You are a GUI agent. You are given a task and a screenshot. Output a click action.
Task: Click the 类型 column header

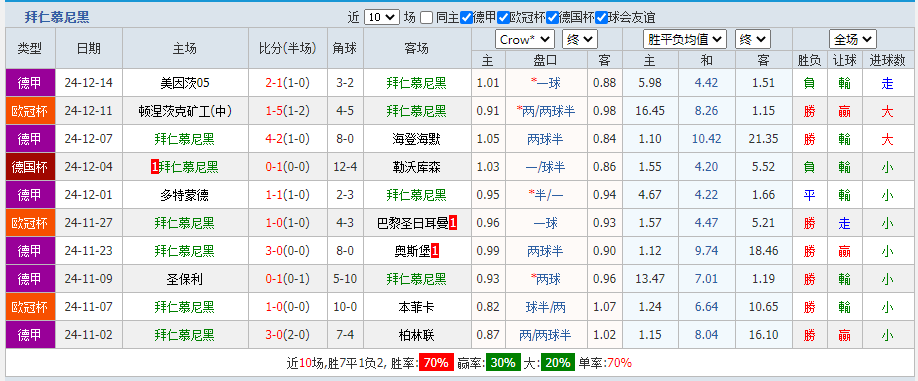point(30,48)
